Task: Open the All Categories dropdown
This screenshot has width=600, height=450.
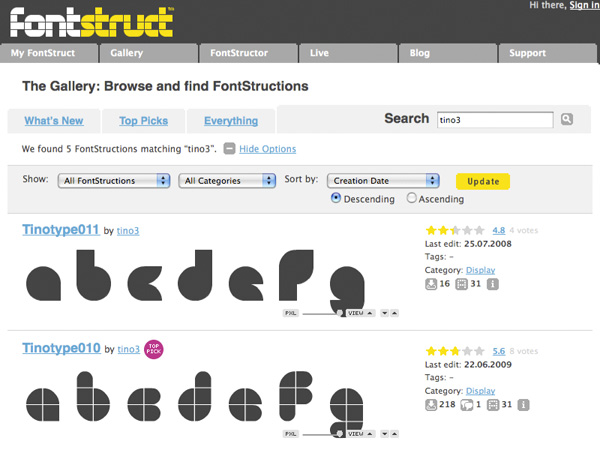Action: click(227, 181)
